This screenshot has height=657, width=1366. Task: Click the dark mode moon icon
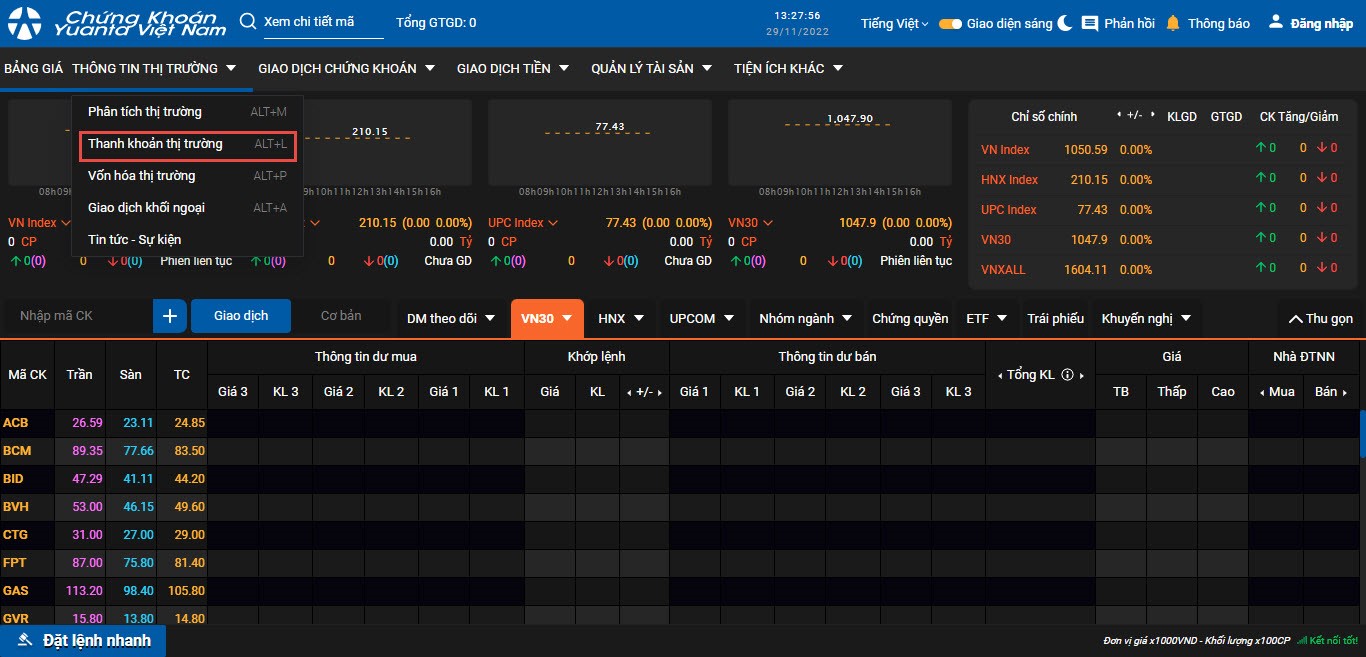pyautogui.click(x=1065, y=22)
